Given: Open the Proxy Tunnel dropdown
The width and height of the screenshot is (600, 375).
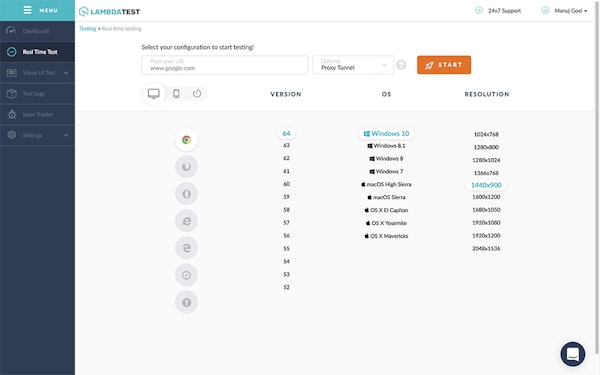Looking at the screenshot, I should pos(353,65).
